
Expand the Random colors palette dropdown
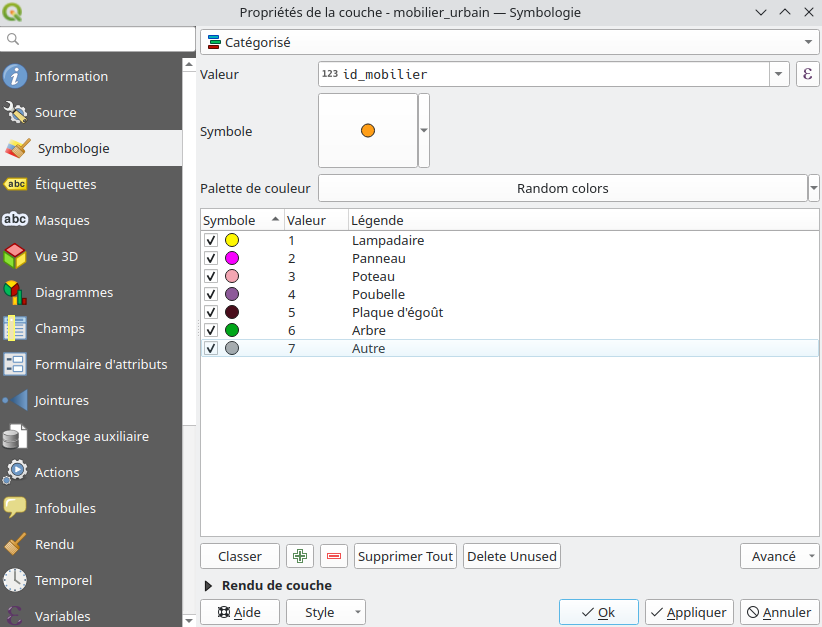click(813, 188)
